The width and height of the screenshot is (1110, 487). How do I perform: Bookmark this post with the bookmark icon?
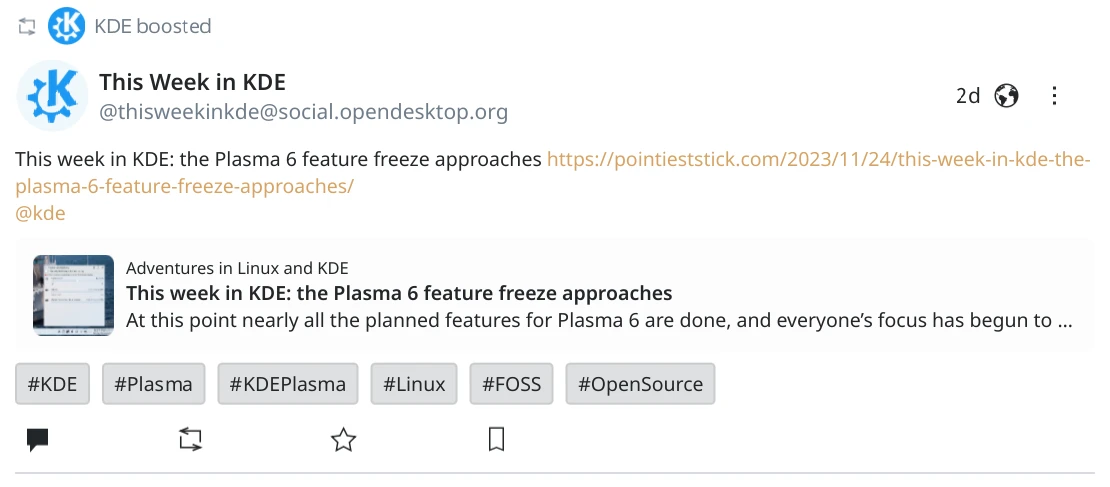[496, 440]
